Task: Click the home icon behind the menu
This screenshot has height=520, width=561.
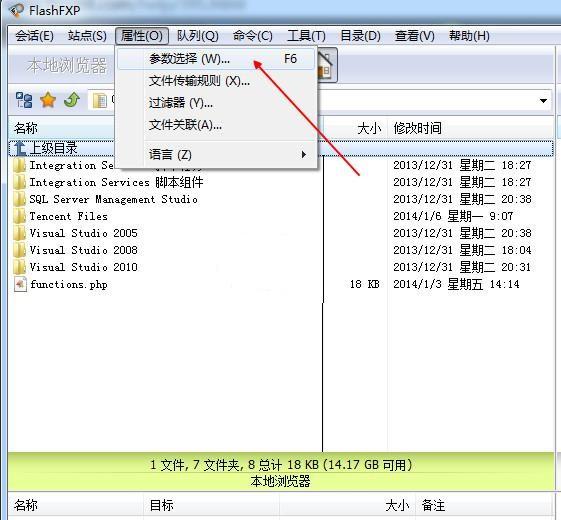Action: coord(326,65)
